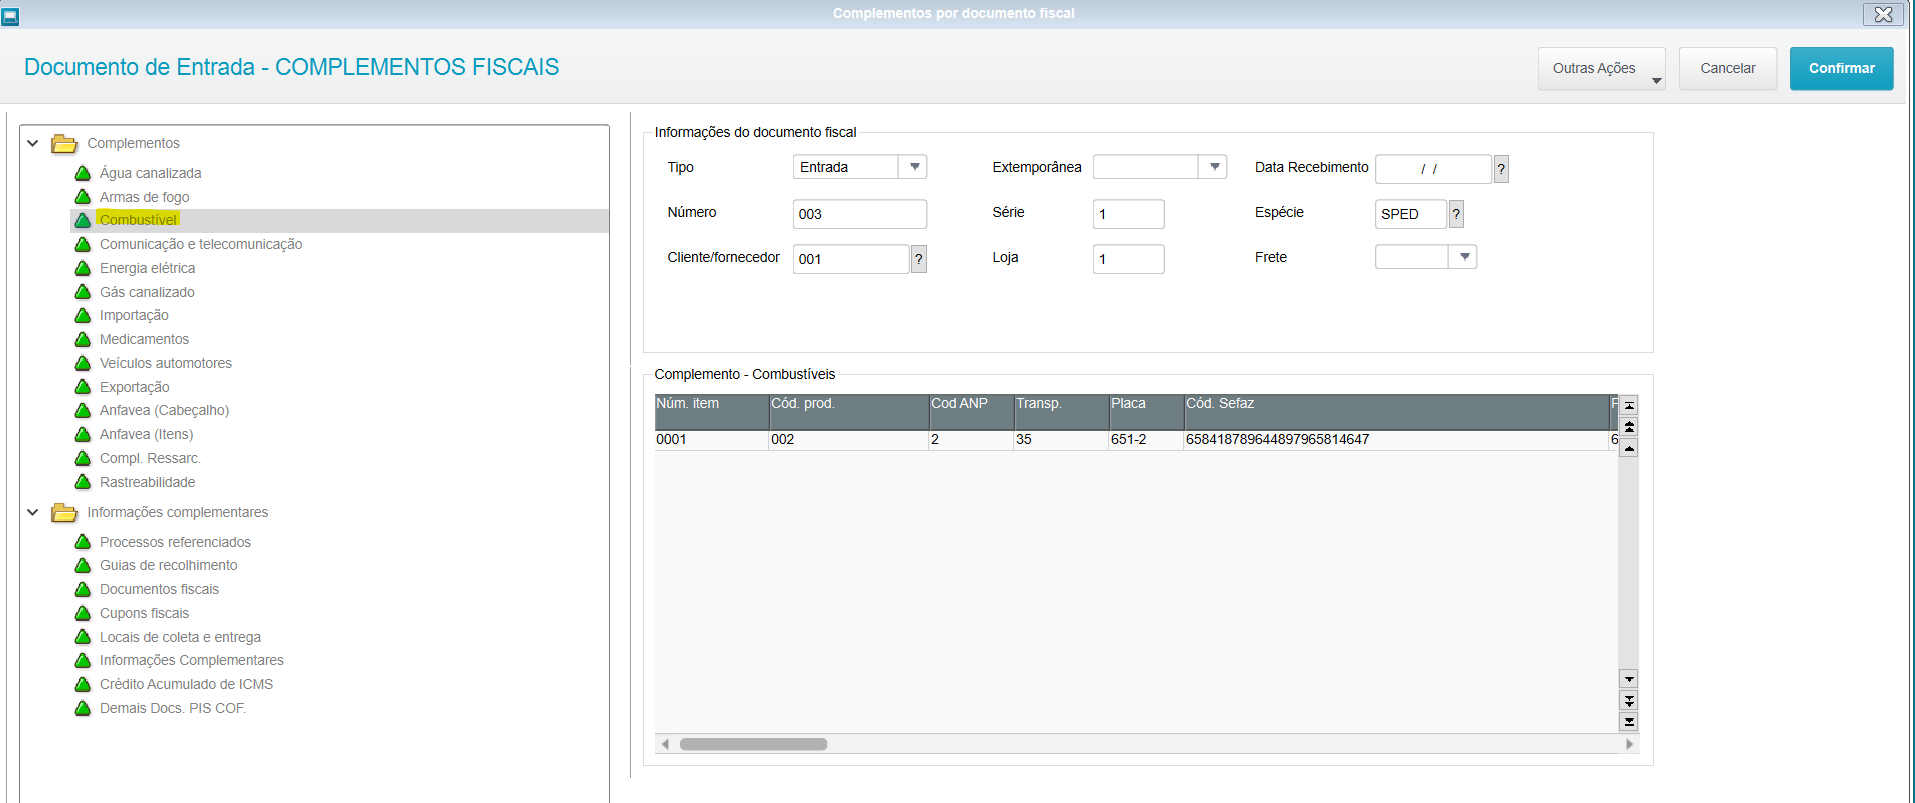Click the Cancelar button

(x=1728, y=68)
